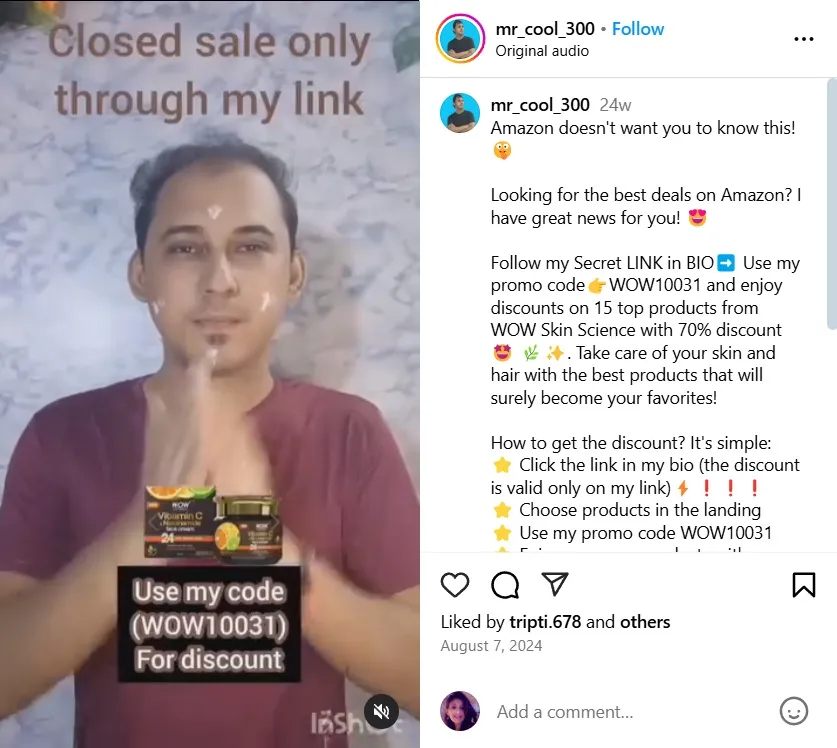Open comments via speech bubble icon
The height and width of the screenshot is (748, 837).
[x=504, y=585]
